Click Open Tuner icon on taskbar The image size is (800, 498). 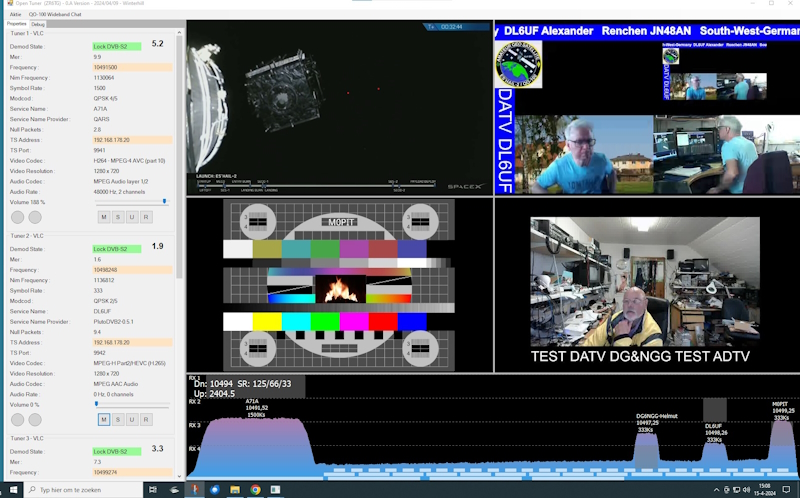point(195,489)
